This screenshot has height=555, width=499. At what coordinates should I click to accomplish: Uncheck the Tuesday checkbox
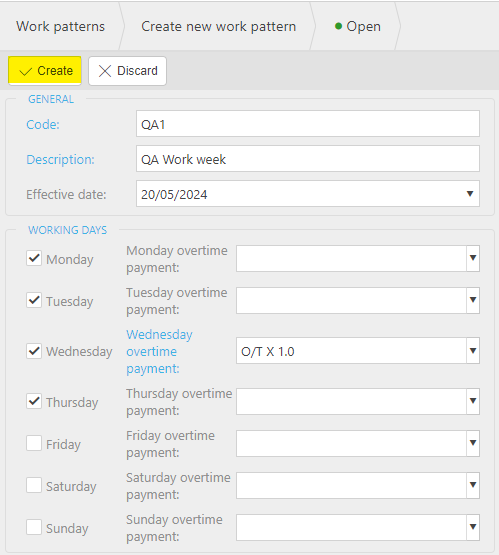coord(34,300)
